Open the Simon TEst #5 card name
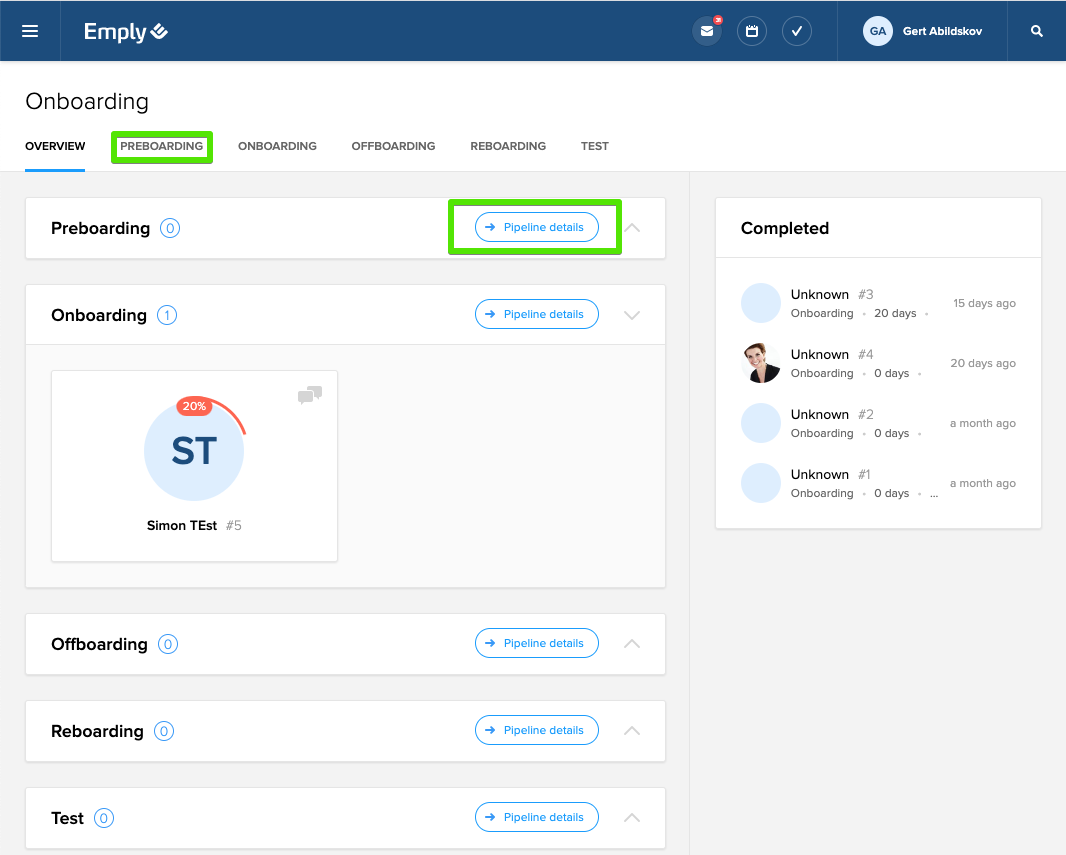1066x855 pixels. pos(183,526)
